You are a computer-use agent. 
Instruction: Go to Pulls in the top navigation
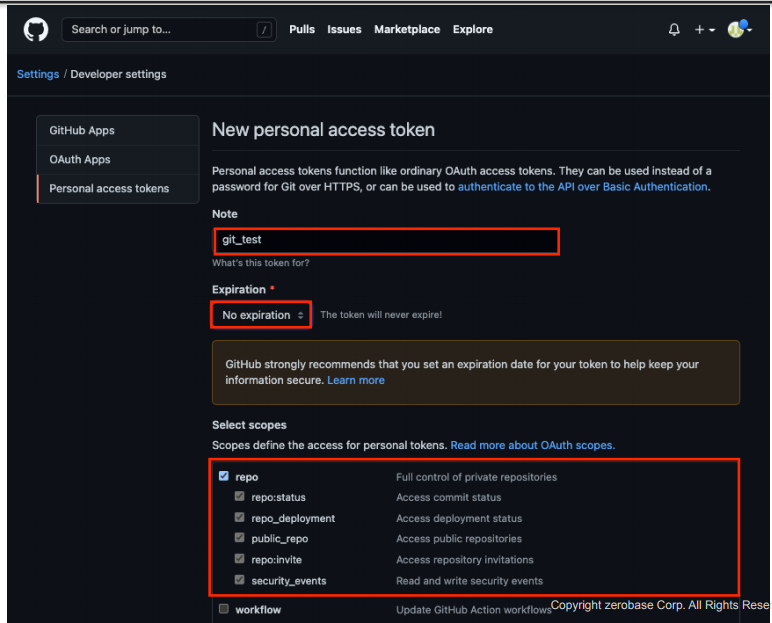pyautogui.click(x=302, y=30)
